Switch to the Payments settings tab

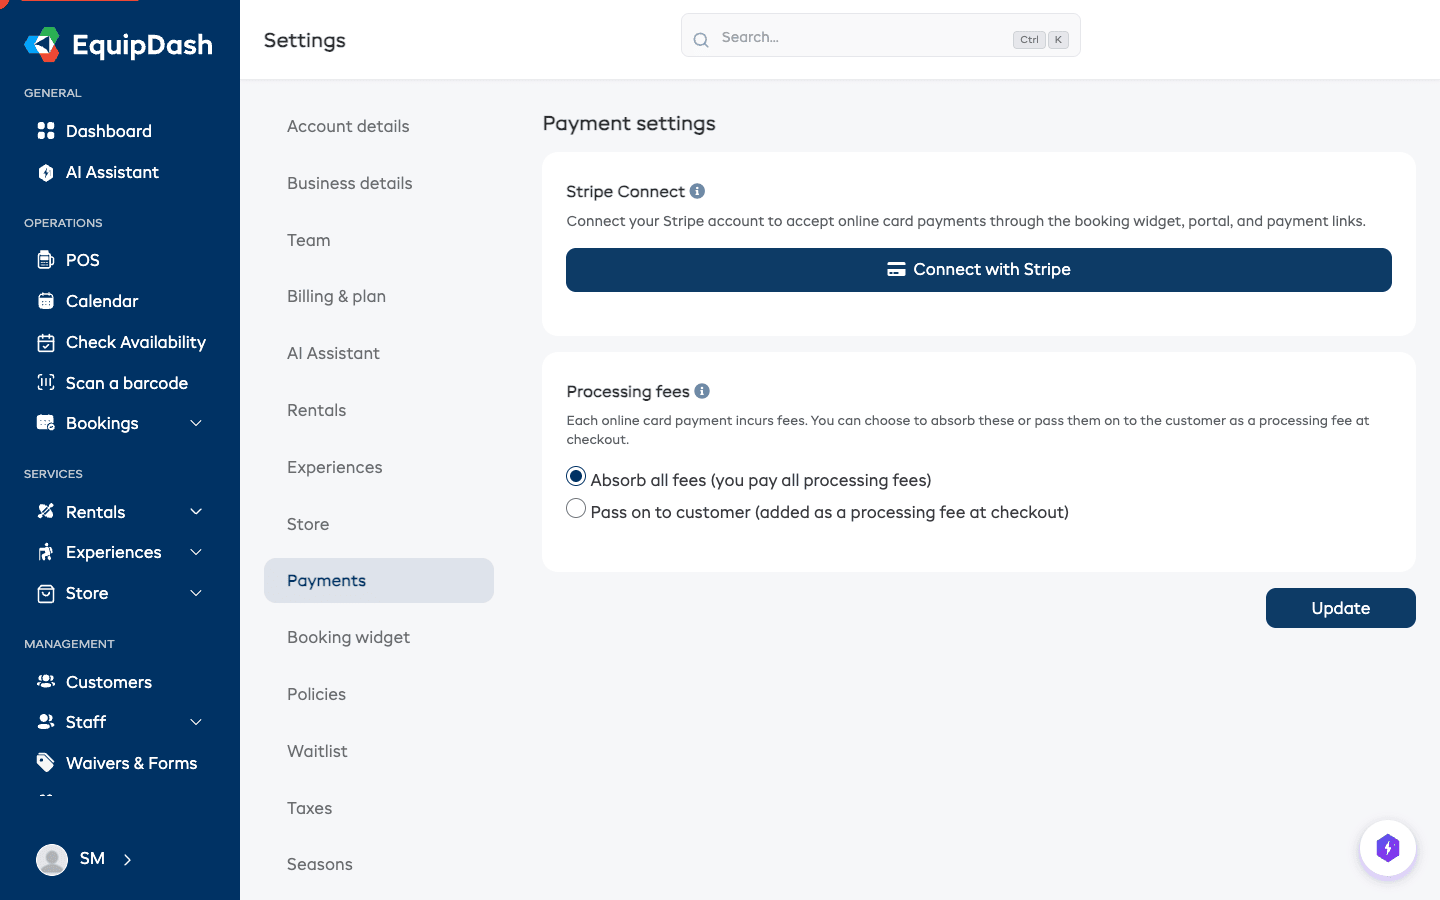coord(326,580)
